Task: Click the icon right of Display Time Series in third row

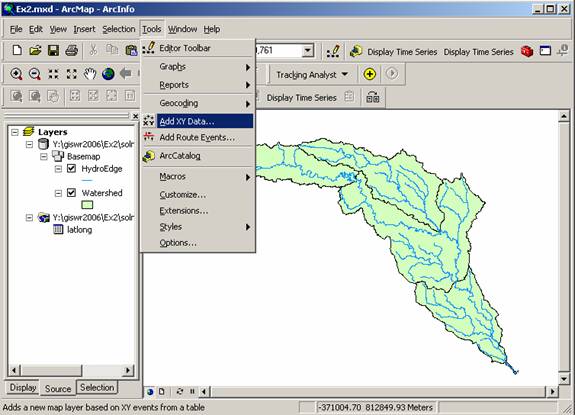Action: pos(349,97)
